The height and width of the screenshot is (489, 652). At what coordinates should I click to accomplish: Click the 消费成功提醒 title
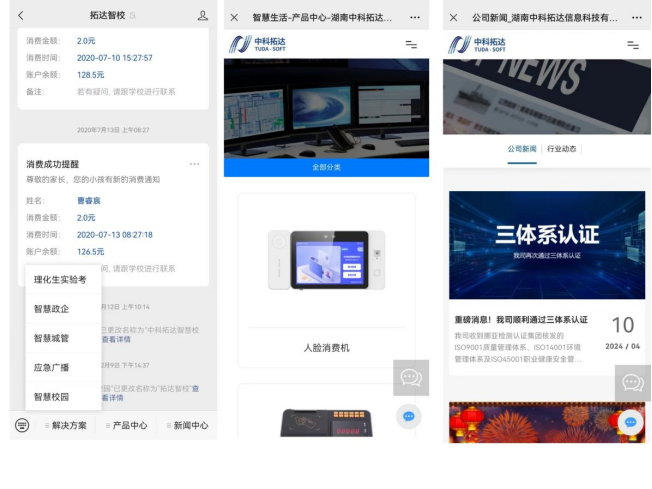pos(52,164)
